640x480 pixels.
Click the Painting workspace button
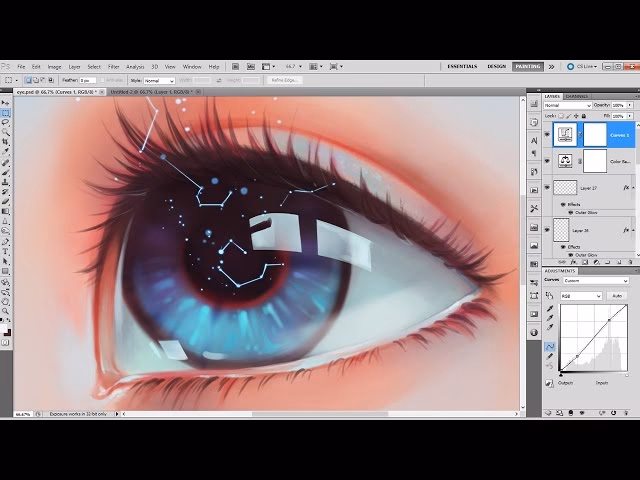point(528,66)
